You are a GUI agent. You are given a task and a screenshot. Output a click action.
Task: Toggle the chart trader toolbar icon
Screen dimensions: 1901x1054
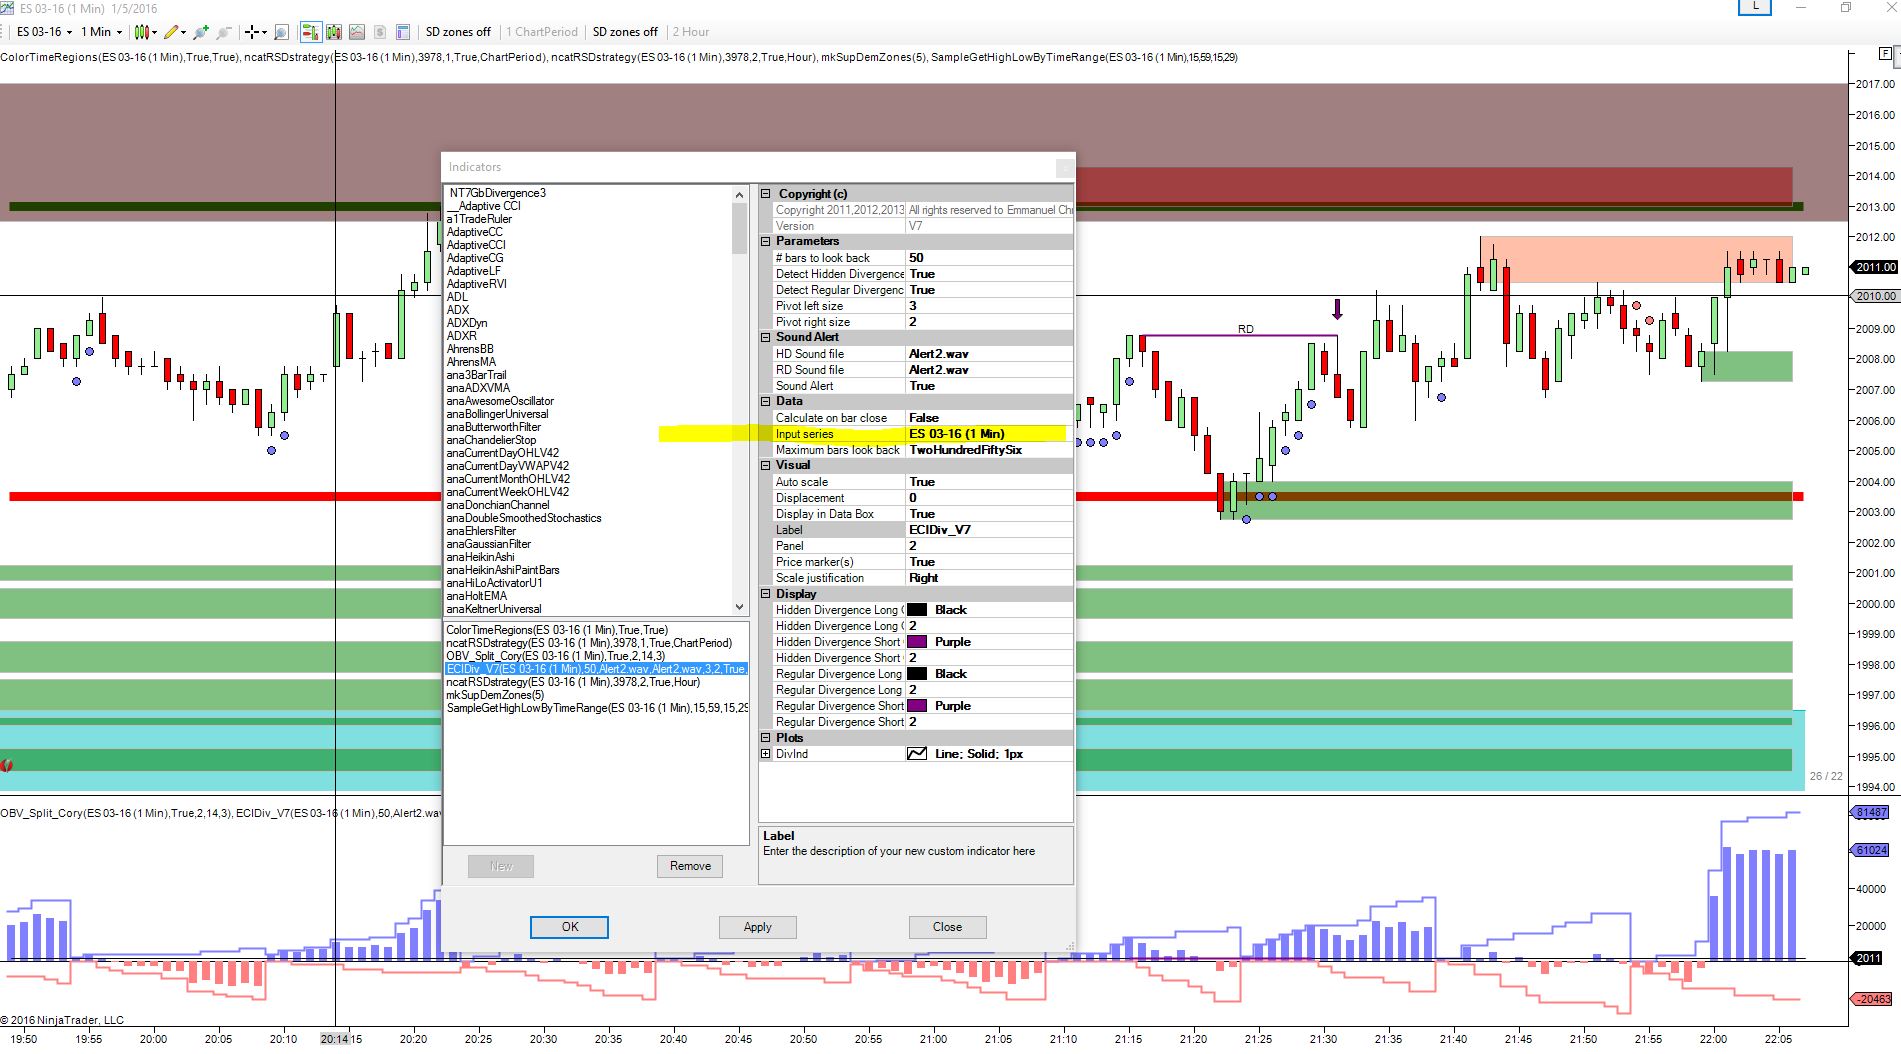coord(311,32)
